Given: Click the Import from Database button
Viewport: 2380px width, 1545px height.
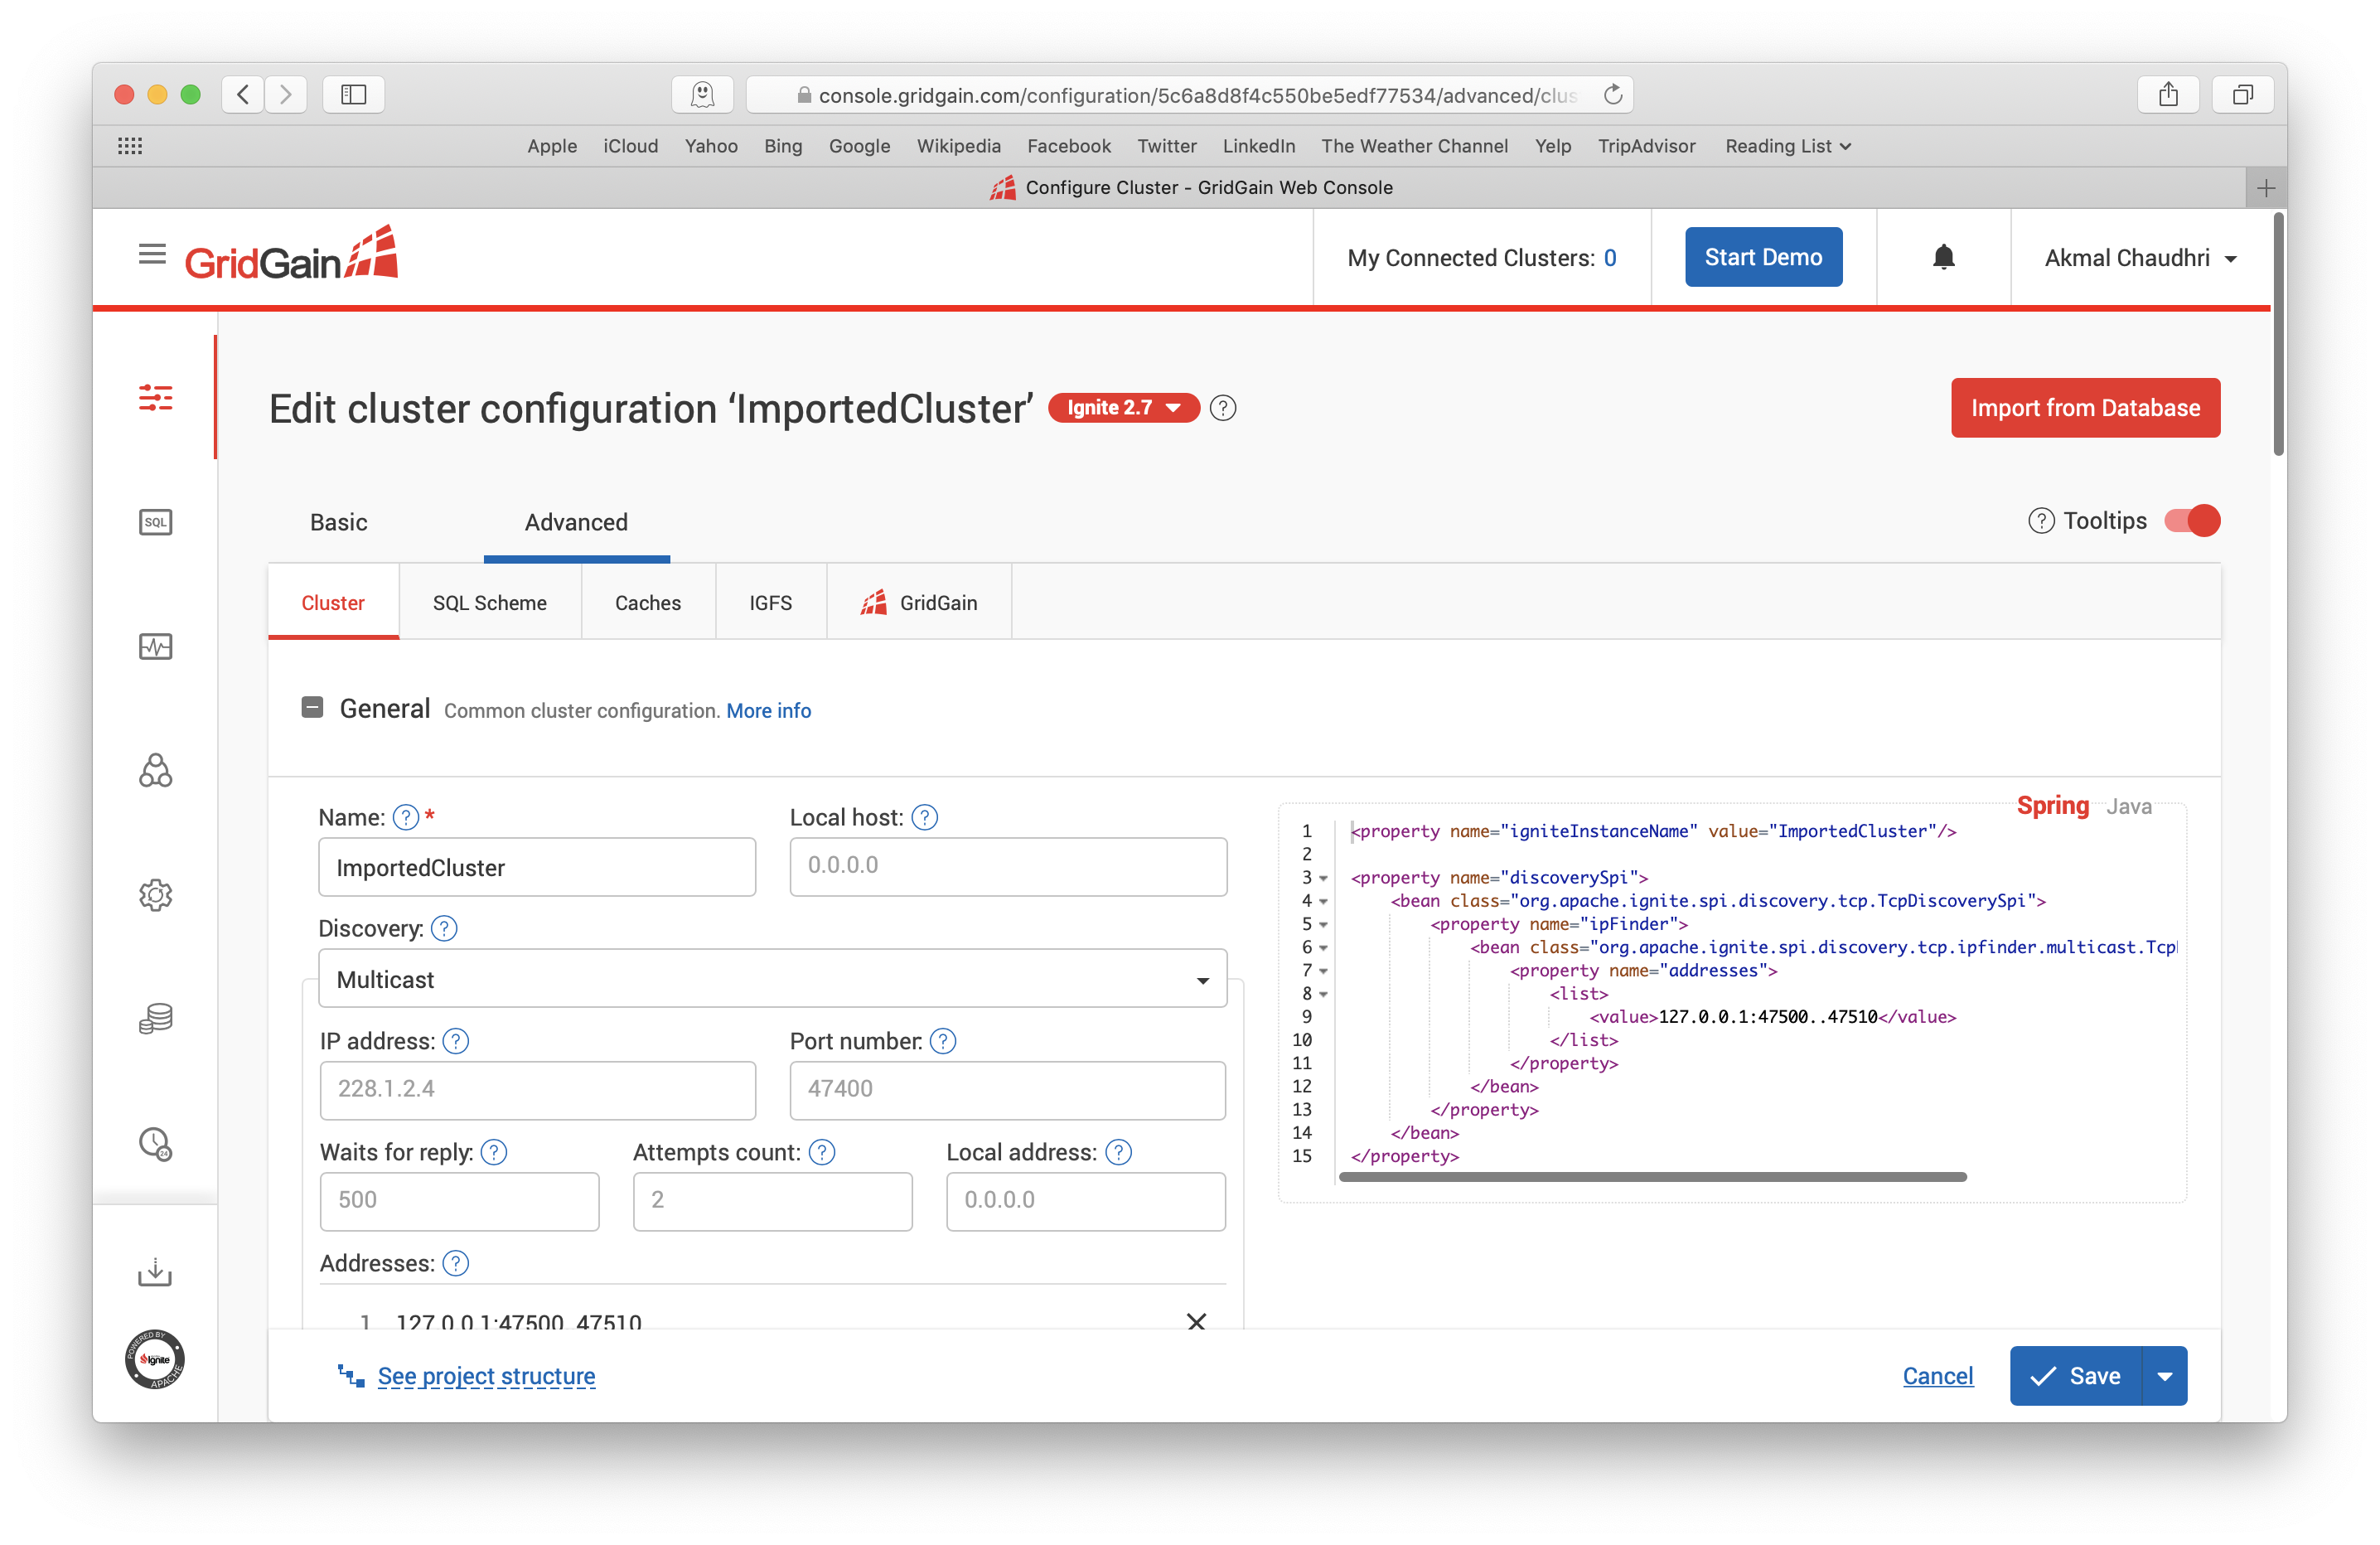Looking at the screenshot, I should pos(2083,406).
